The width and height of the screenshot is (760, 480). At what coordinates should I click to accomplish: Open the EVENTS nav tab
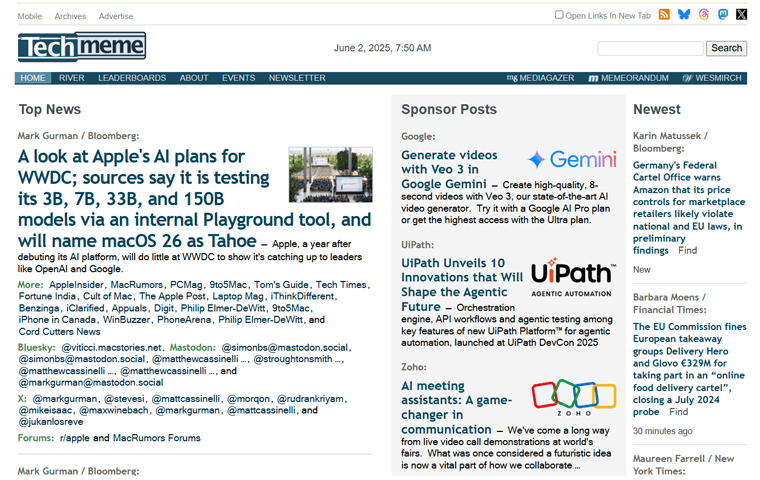pyautogui.click(x=238, y=78)
